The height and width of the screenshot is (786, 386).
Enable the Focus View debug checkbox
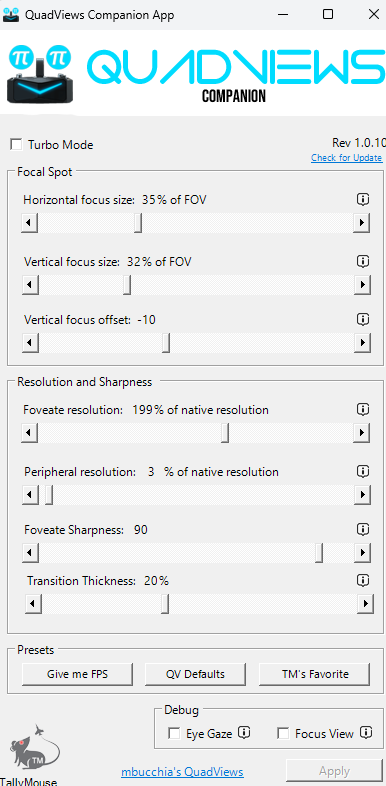[x=283, y=734]
